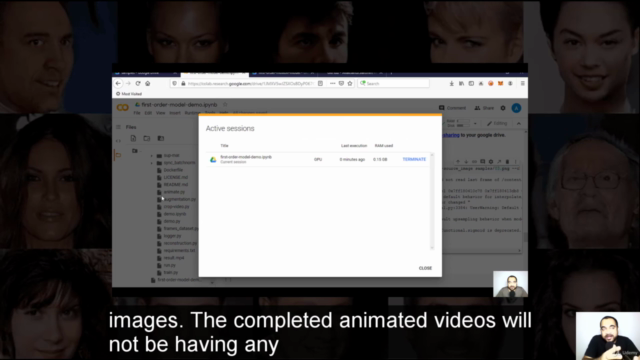
Task: Switch the Editing mode button
Action: (x=497, y=123)
